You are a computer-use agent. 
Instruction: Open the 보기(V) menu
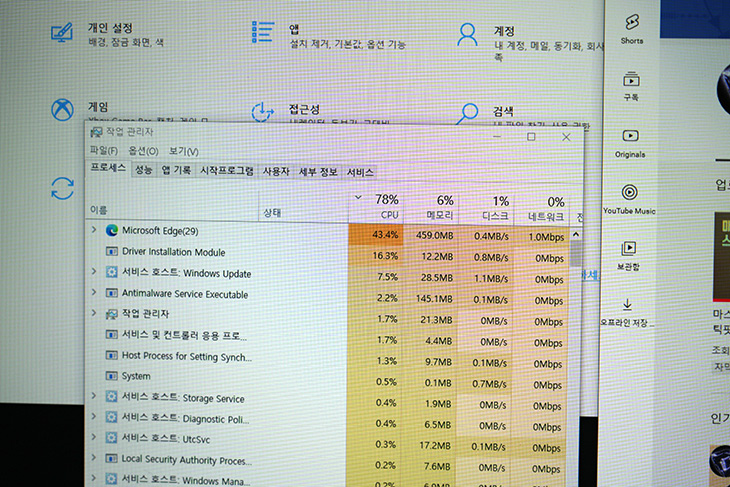pyautogui.click(x=183, y=151)
